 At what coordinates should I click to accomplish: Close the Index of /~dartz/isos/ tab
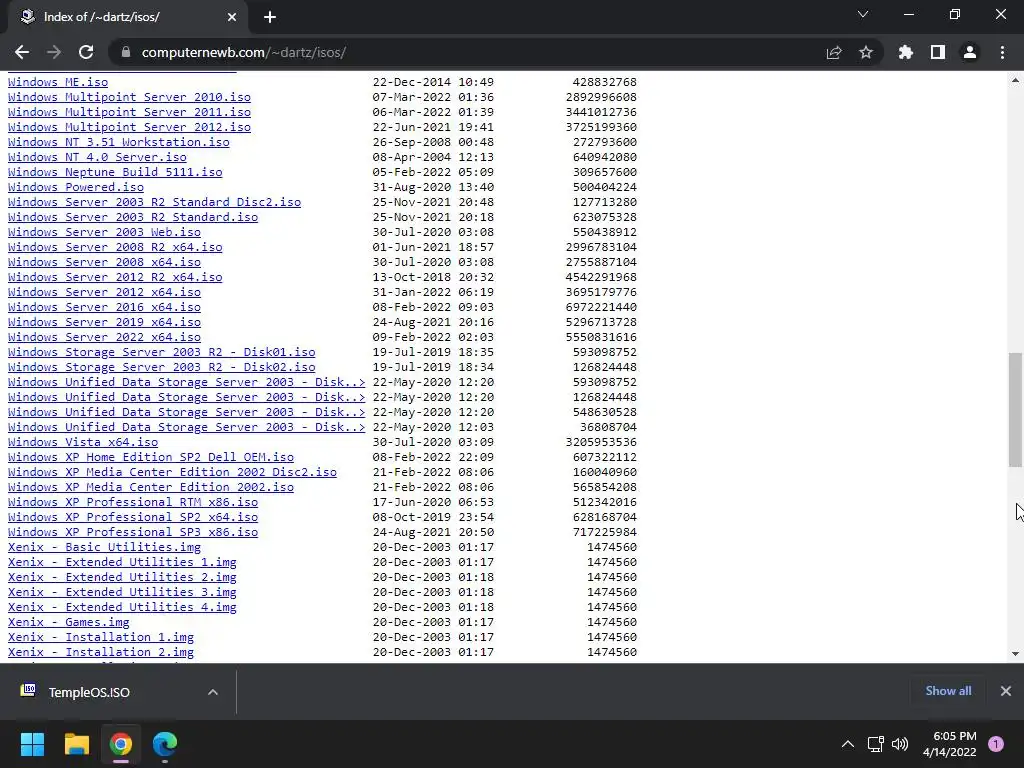[232, 17]
